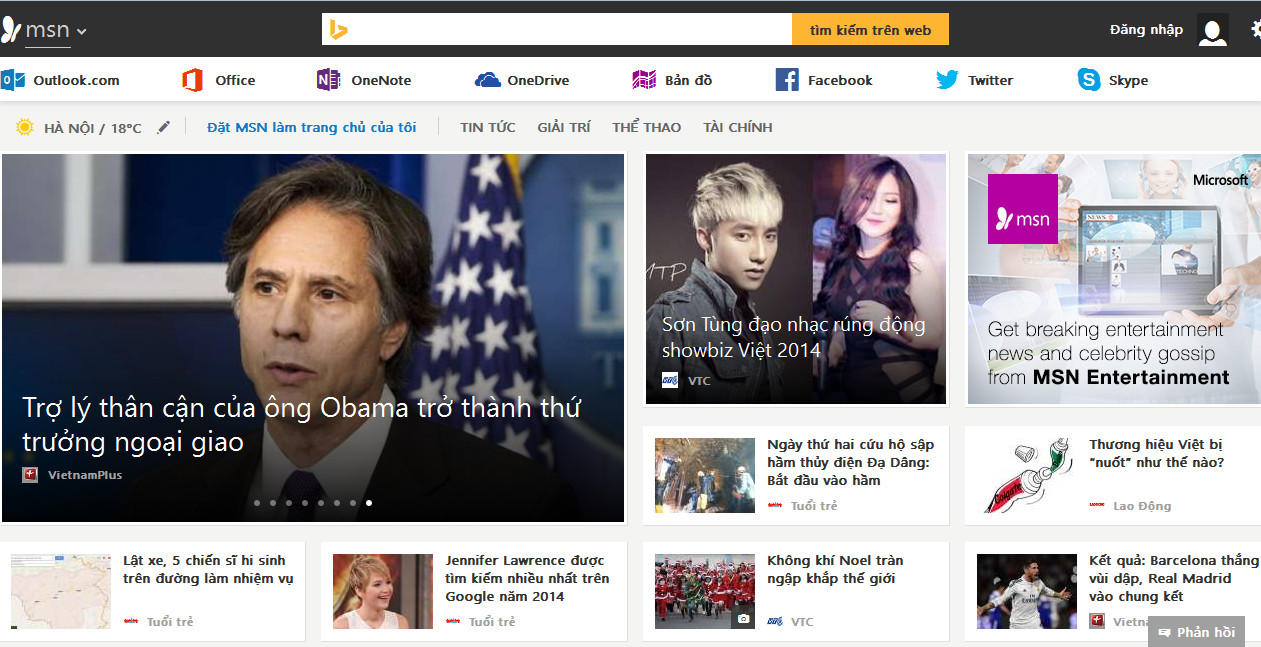Edit Hà Nội weather location pencil icon
The height and width of the screenshot is (647, 1261).
pyautogui.click(x=164, y=127)
